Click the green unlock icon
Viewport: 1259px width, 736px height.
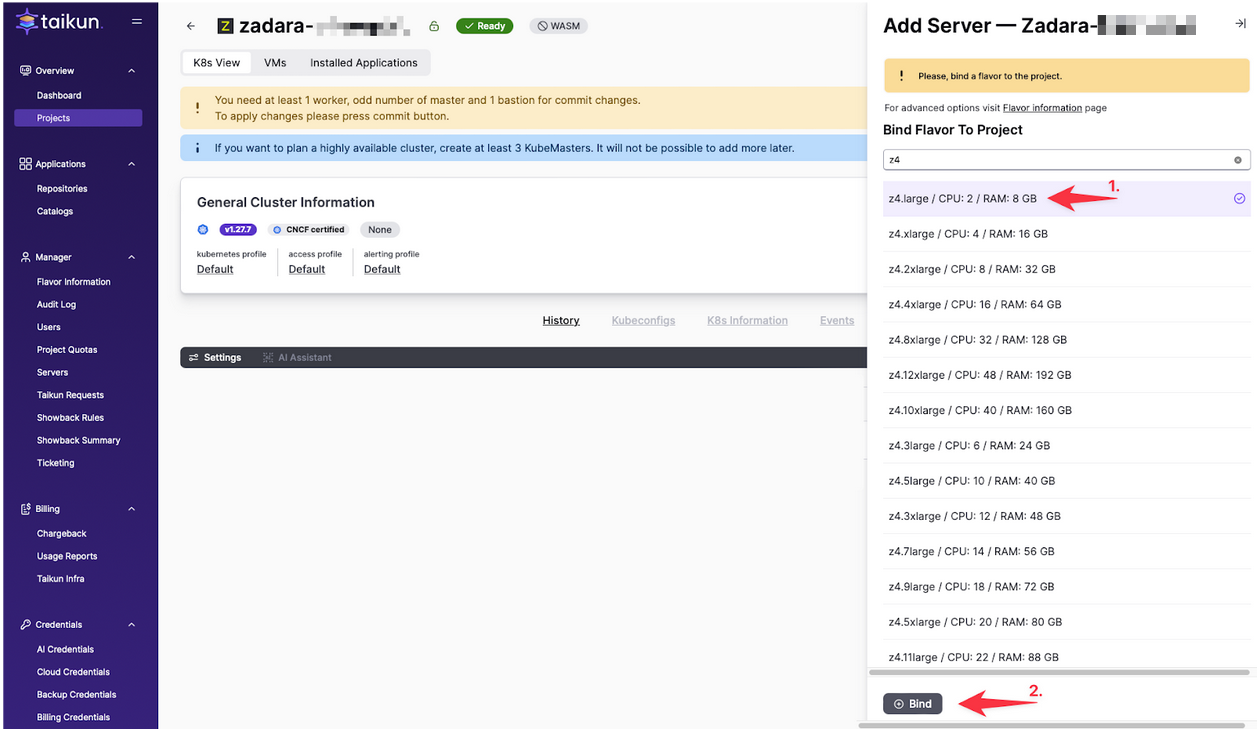click(x=434, y=26)
